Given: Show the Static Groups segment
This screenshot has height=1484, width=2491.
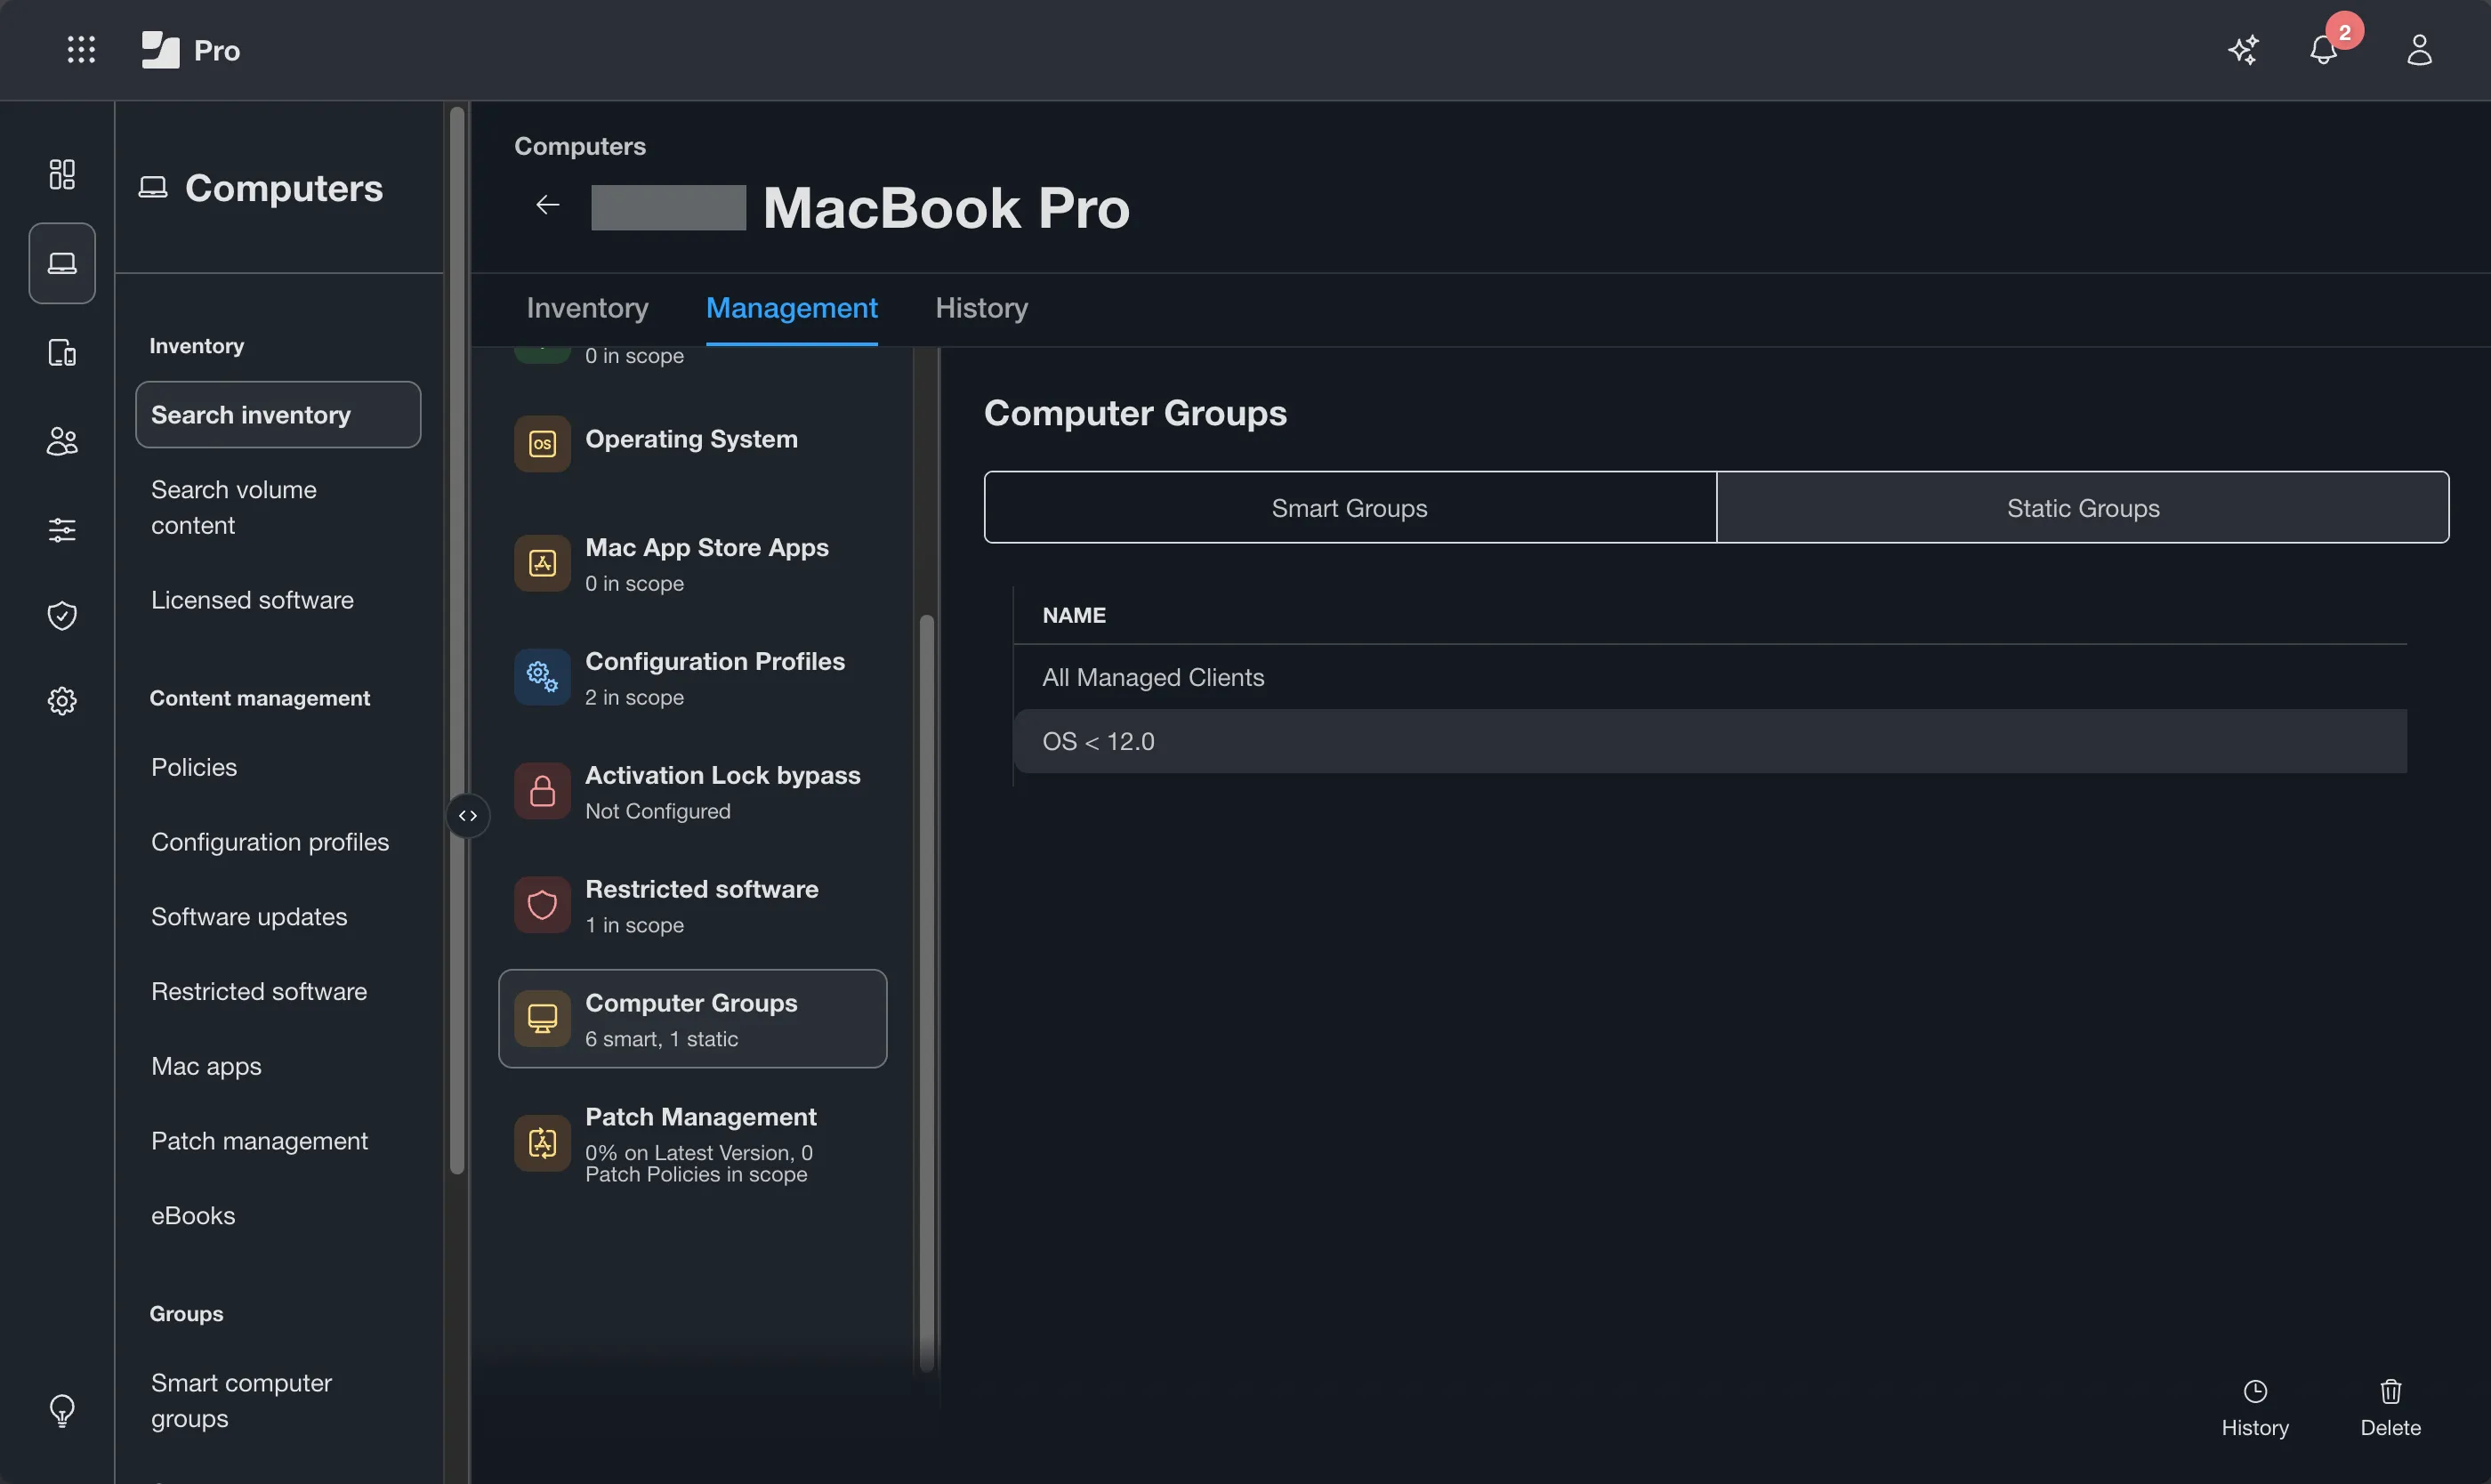Looking at the screenshot, I should pyautogui.click(x=2083, y=508).
